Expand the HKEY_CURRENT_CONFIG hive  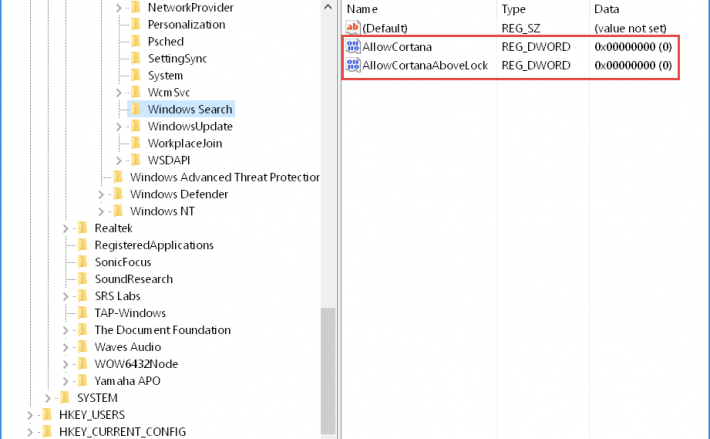coord(30,432)
